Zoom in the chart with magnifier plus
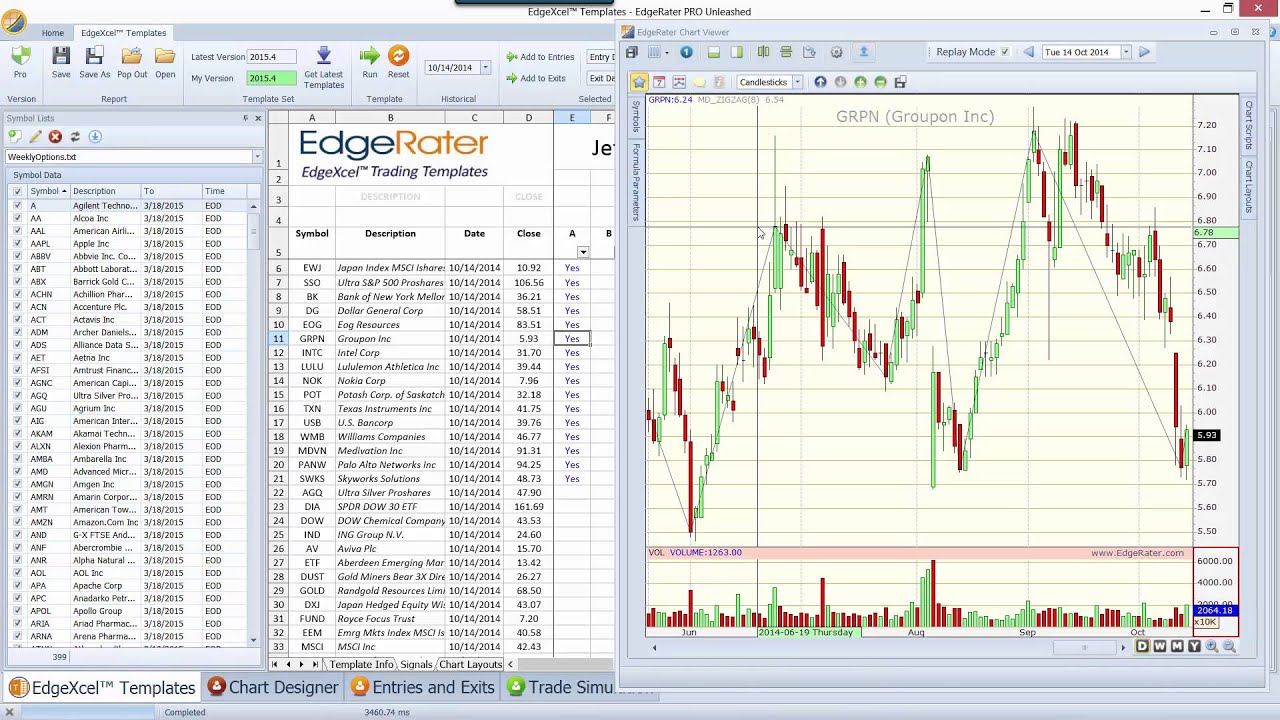This screenshot has width=1280, height=720. click(1212, 647)
